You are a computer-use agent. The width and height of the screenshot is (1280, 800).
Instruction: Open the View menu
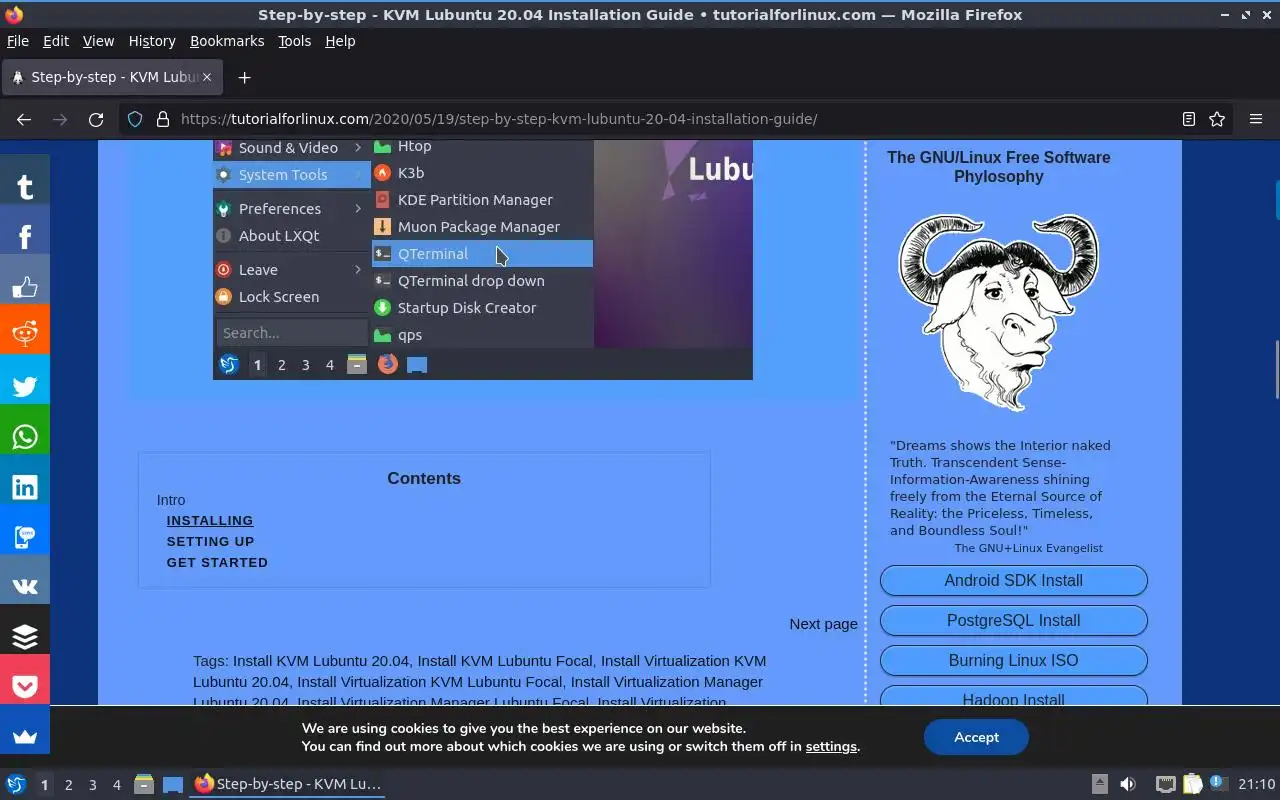pyautogui.click(x=98, y=41)
